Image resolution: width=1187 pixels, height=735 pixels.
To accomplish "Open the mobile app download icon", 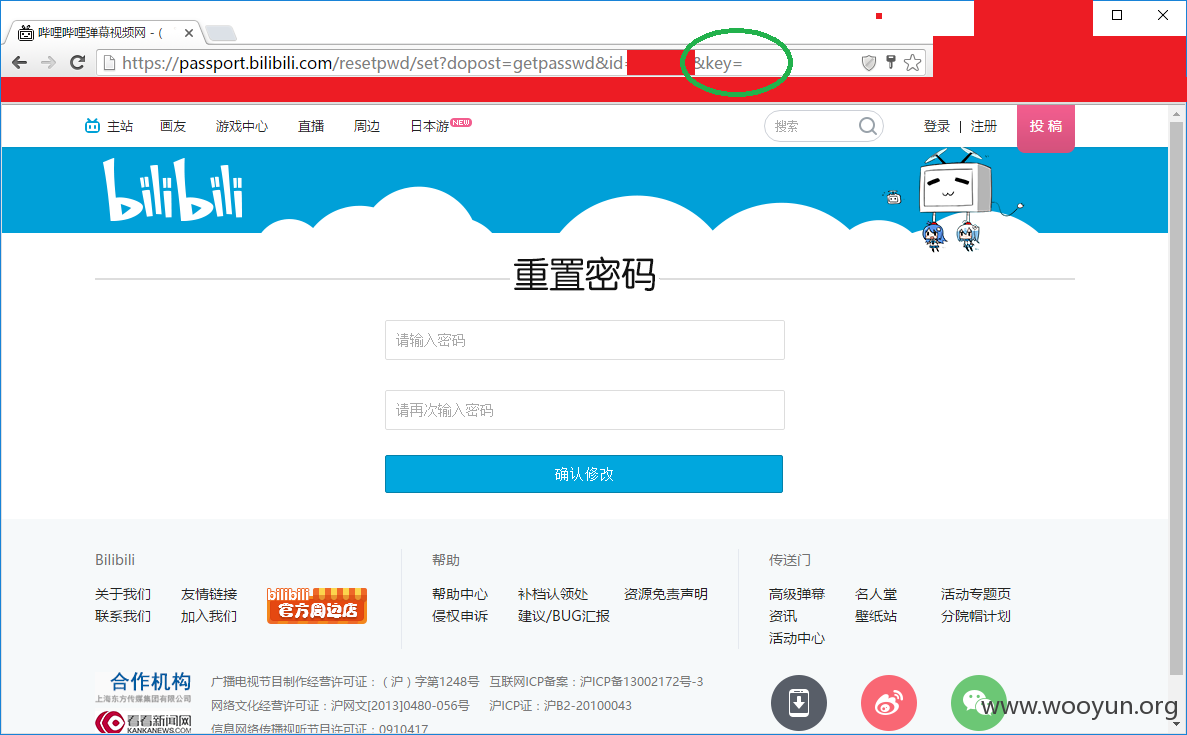I will [x=799, y=702].
